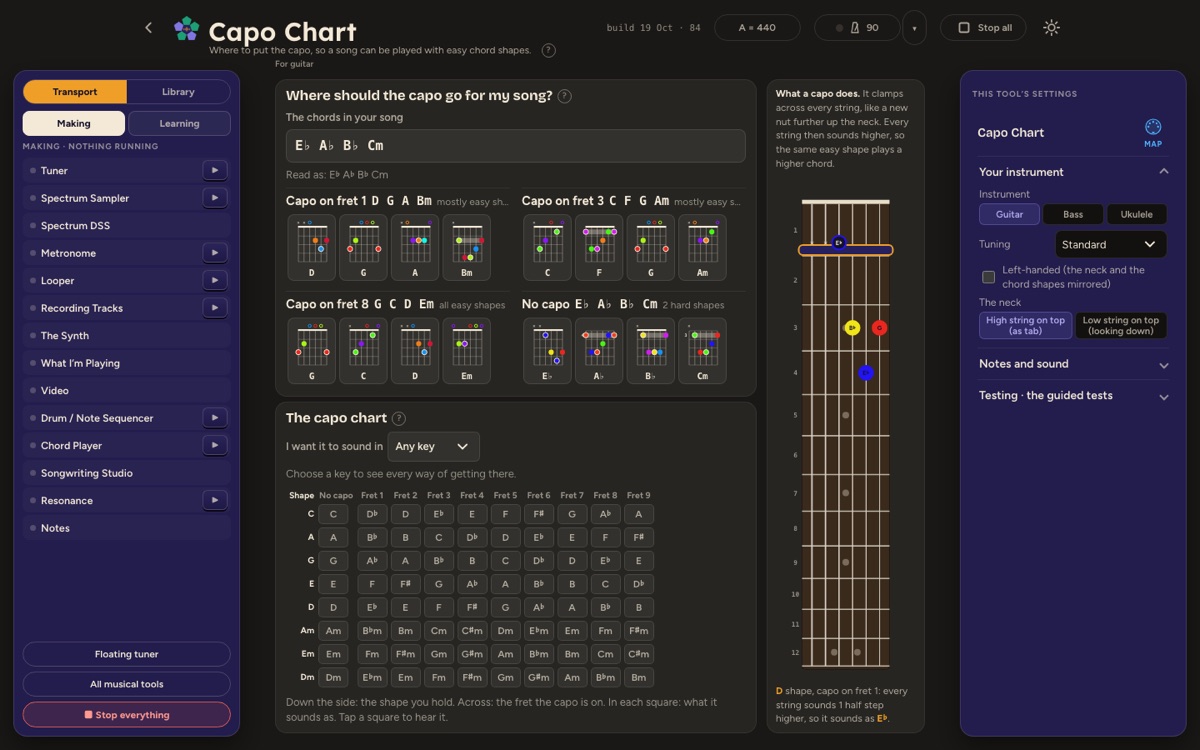Click the Stop everything button
Image resolution: width=1200 pixels, height=750 pixels.
(126, 715)
